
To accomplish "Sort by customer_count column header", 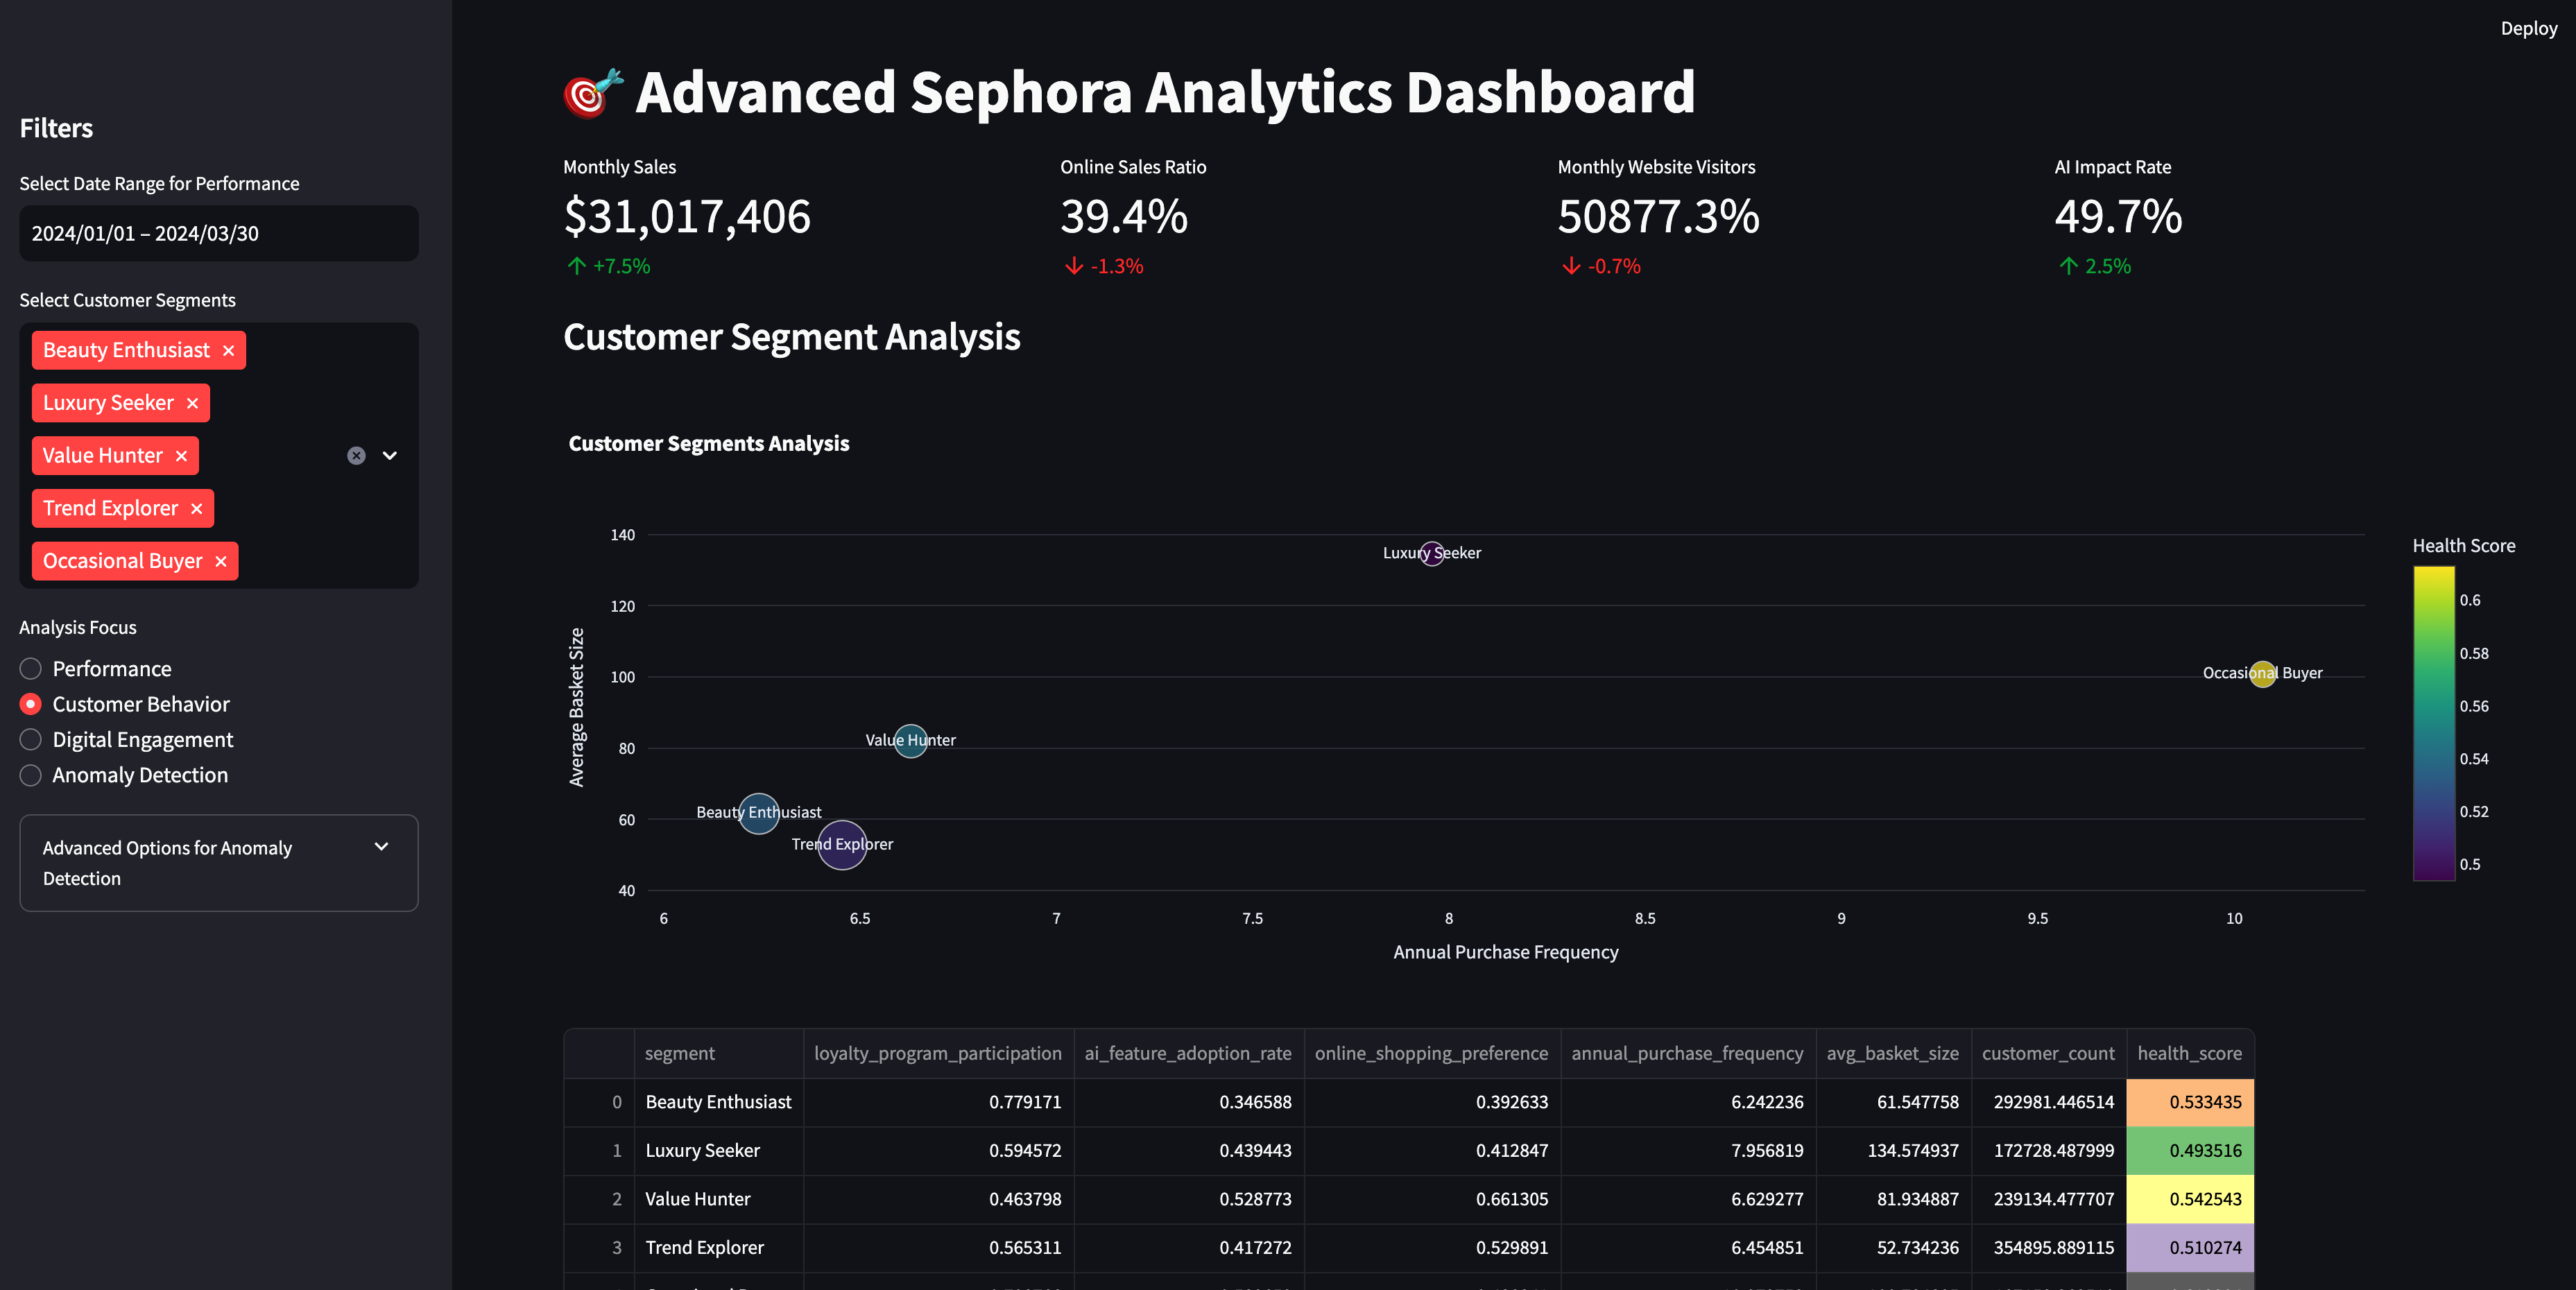I will [2048, 1054].
